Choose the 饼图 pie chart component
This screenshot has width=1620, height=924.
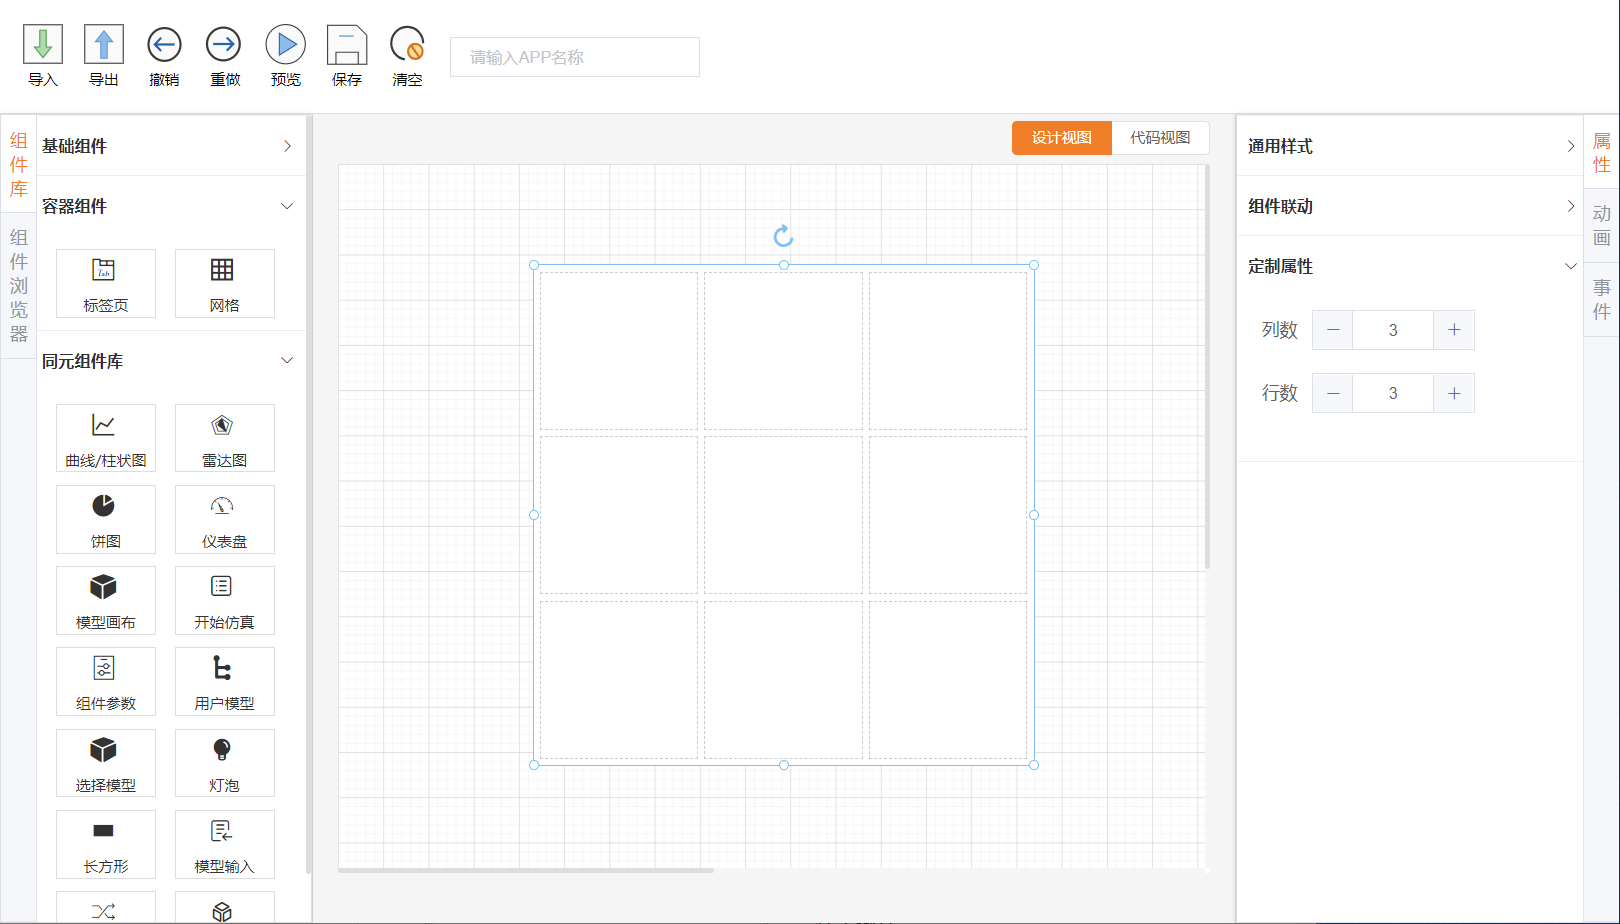click(x=106, y=519)
